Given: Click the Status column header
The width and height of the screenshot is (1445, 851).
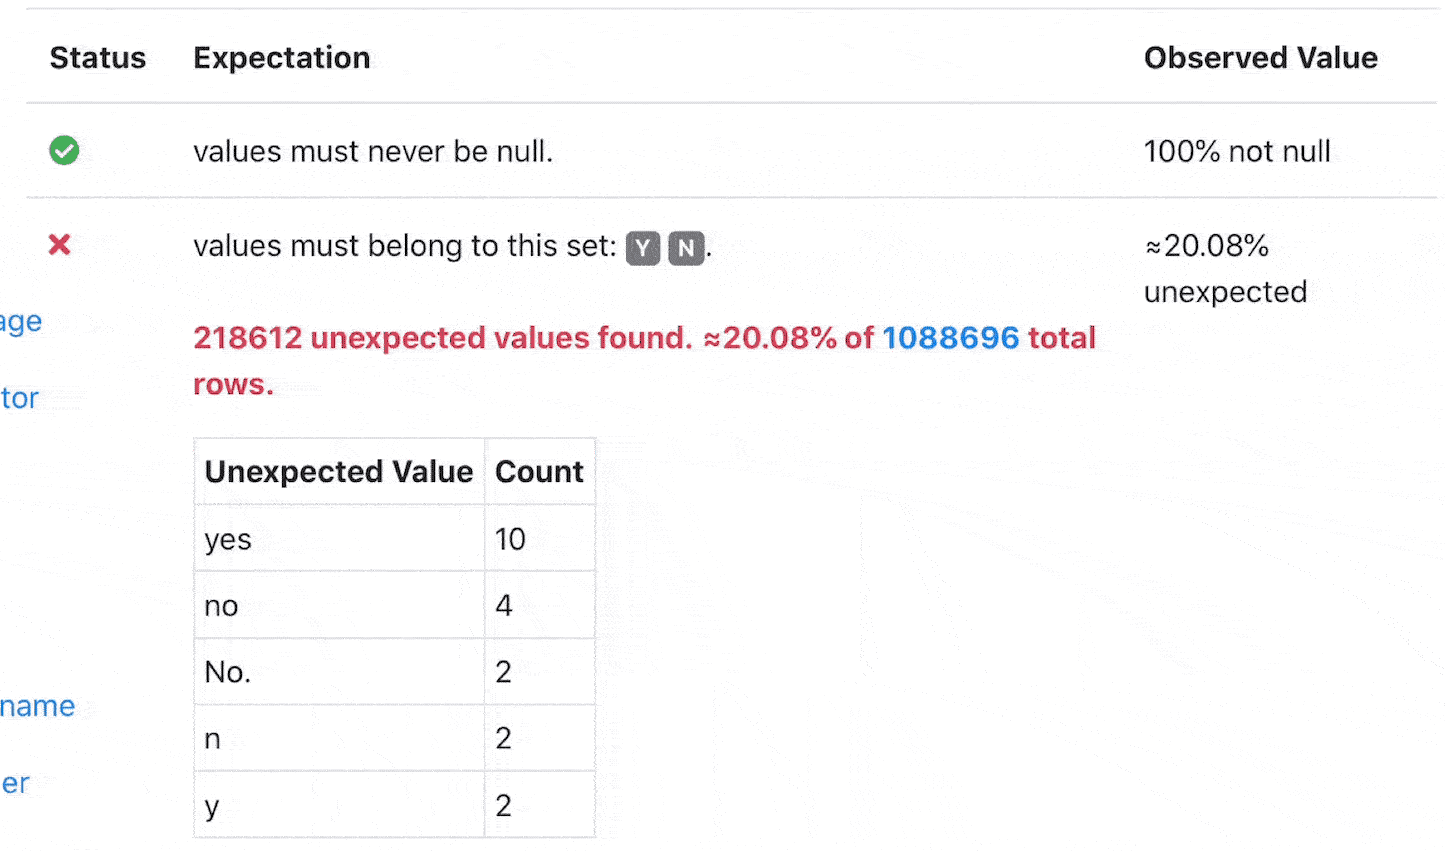Looking at the screenshot, I should [x=98, y=58].
